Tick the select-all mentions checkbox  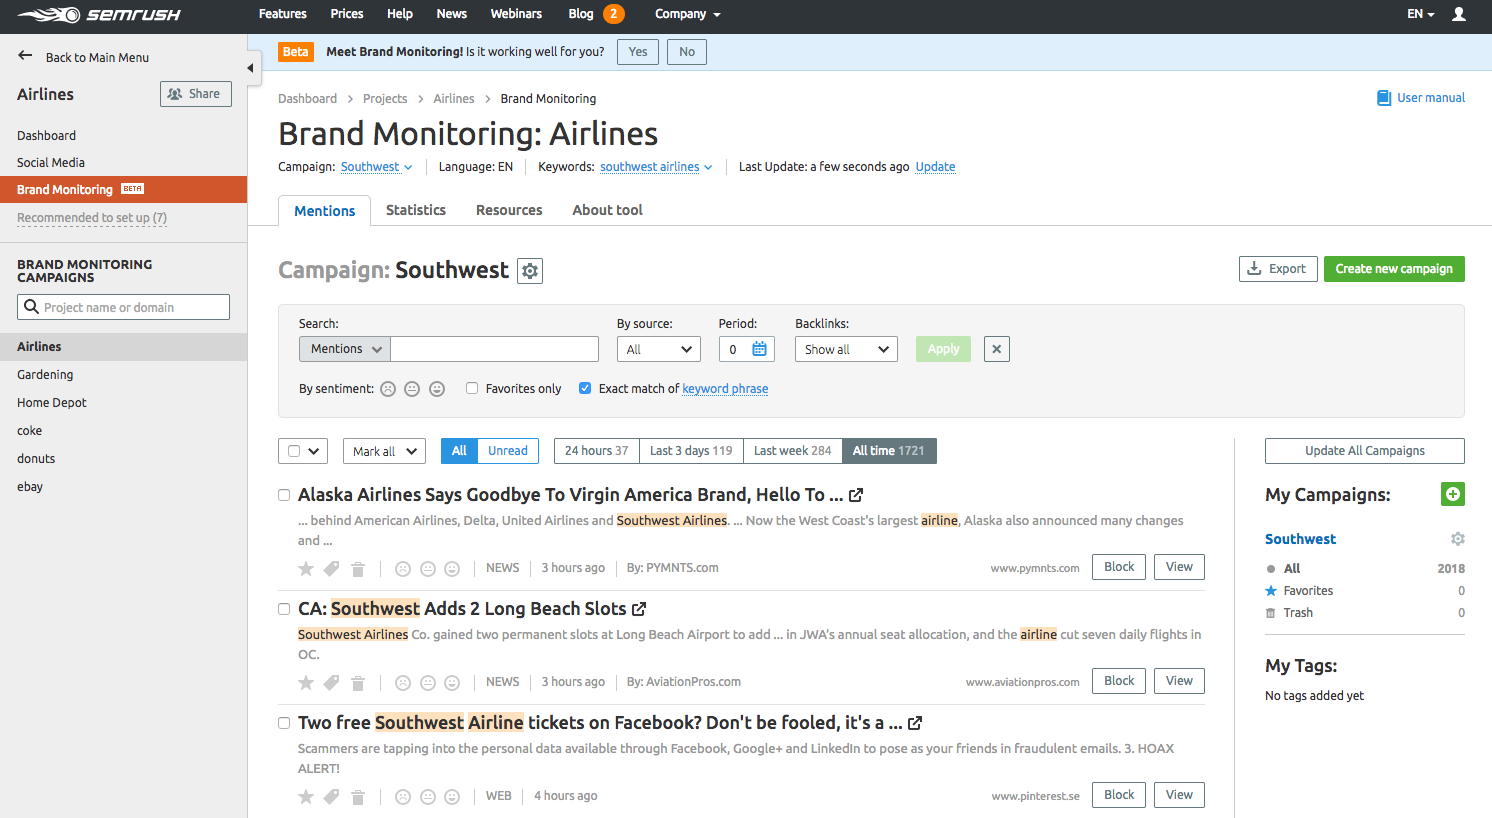[294, 451]
